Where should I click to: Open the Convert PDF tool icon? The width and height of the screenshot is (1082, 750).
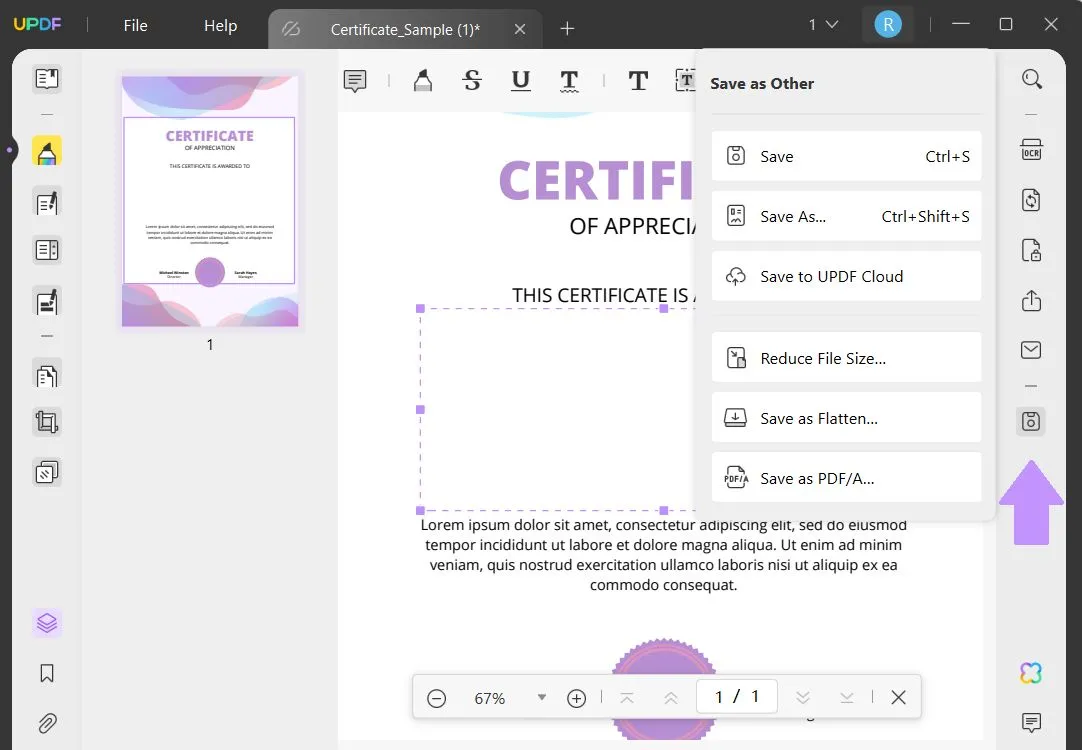(1032, 200)
